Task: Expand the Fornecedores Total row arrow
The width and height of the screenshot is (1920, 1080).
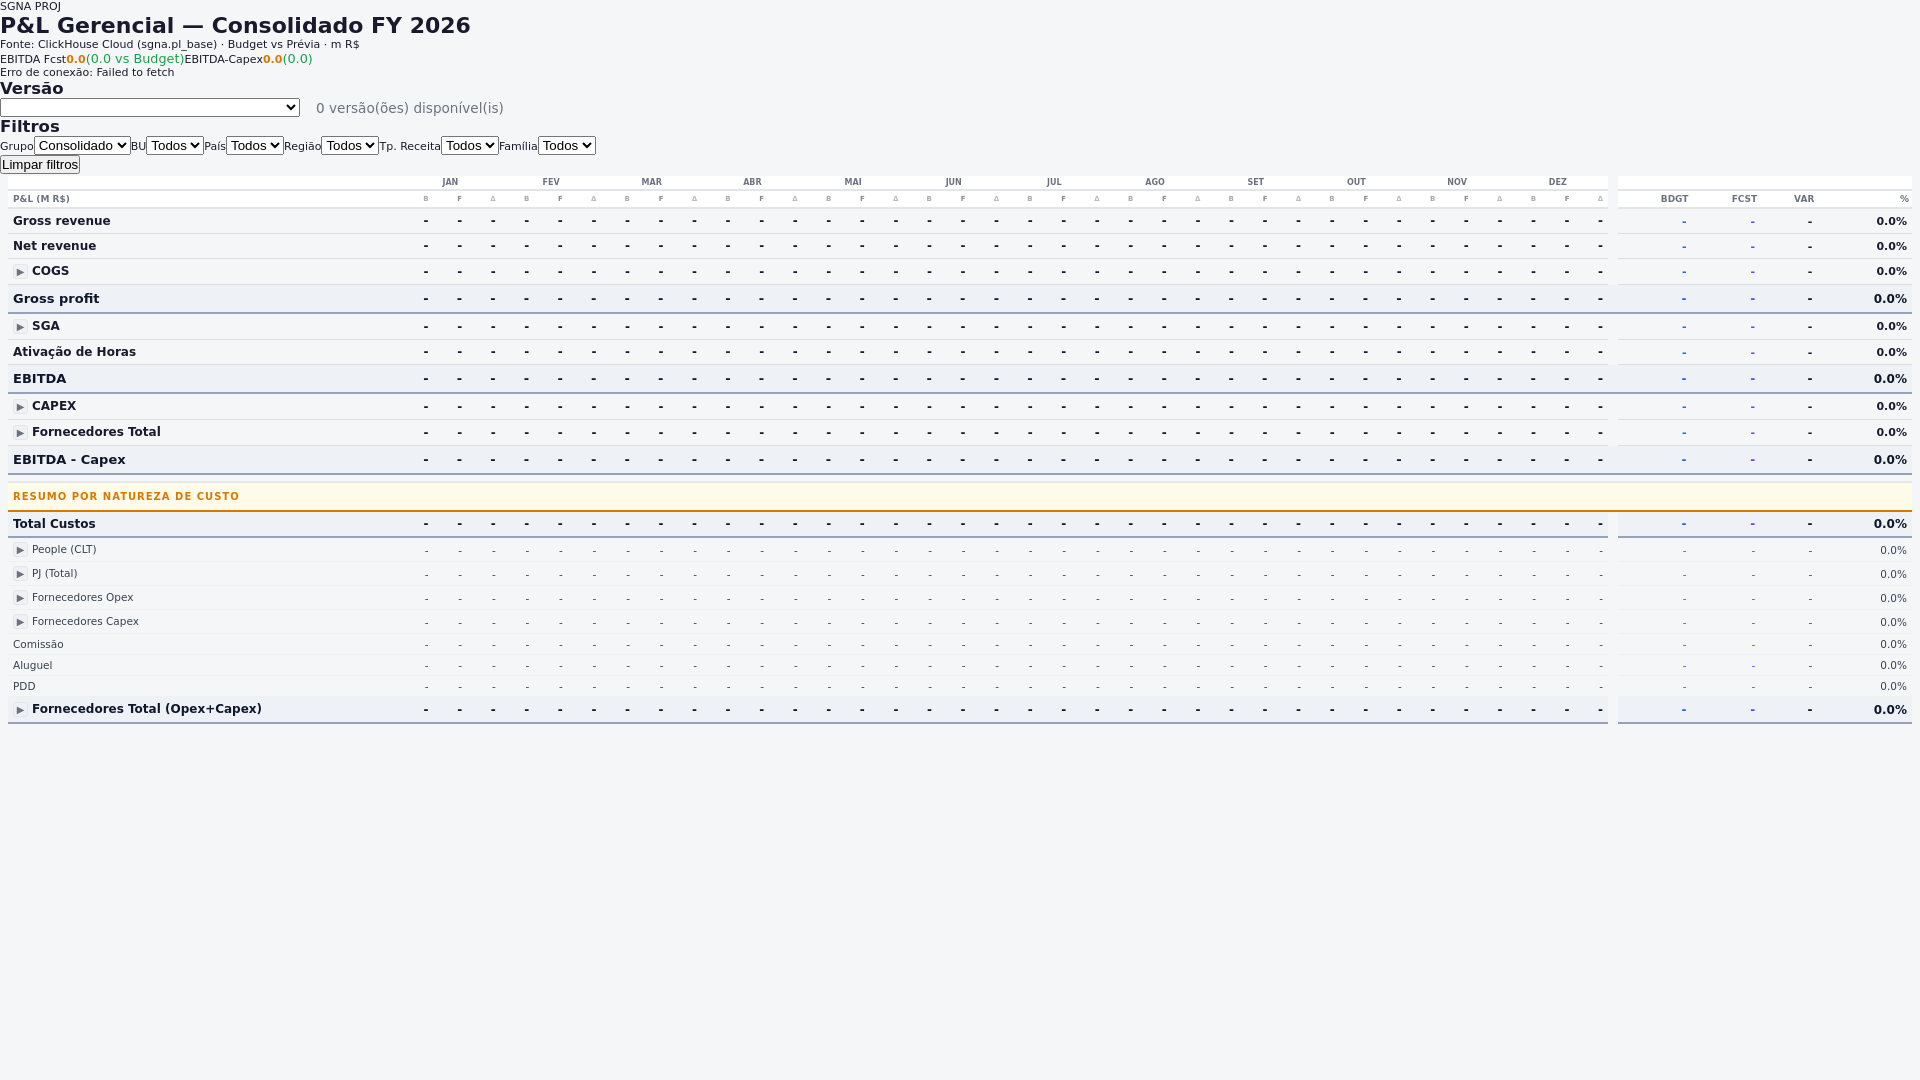Action: [x=20, y=433]
